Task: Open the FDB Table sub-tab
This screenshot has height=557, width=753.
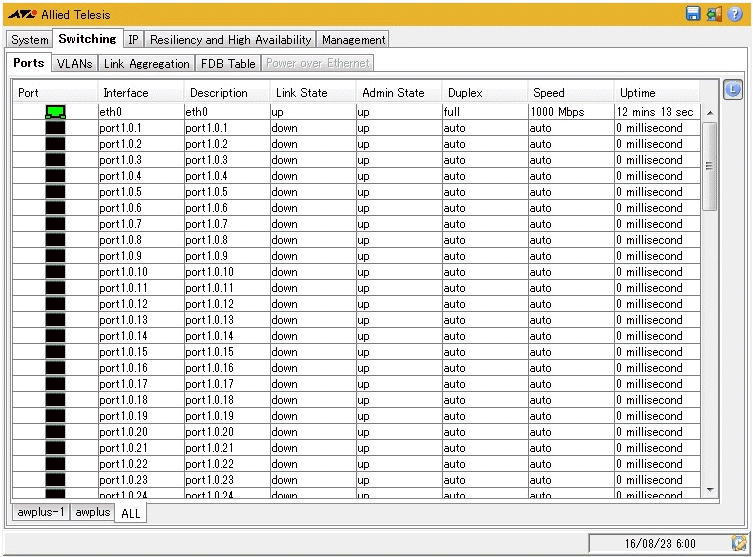Action: coord(228,63)
